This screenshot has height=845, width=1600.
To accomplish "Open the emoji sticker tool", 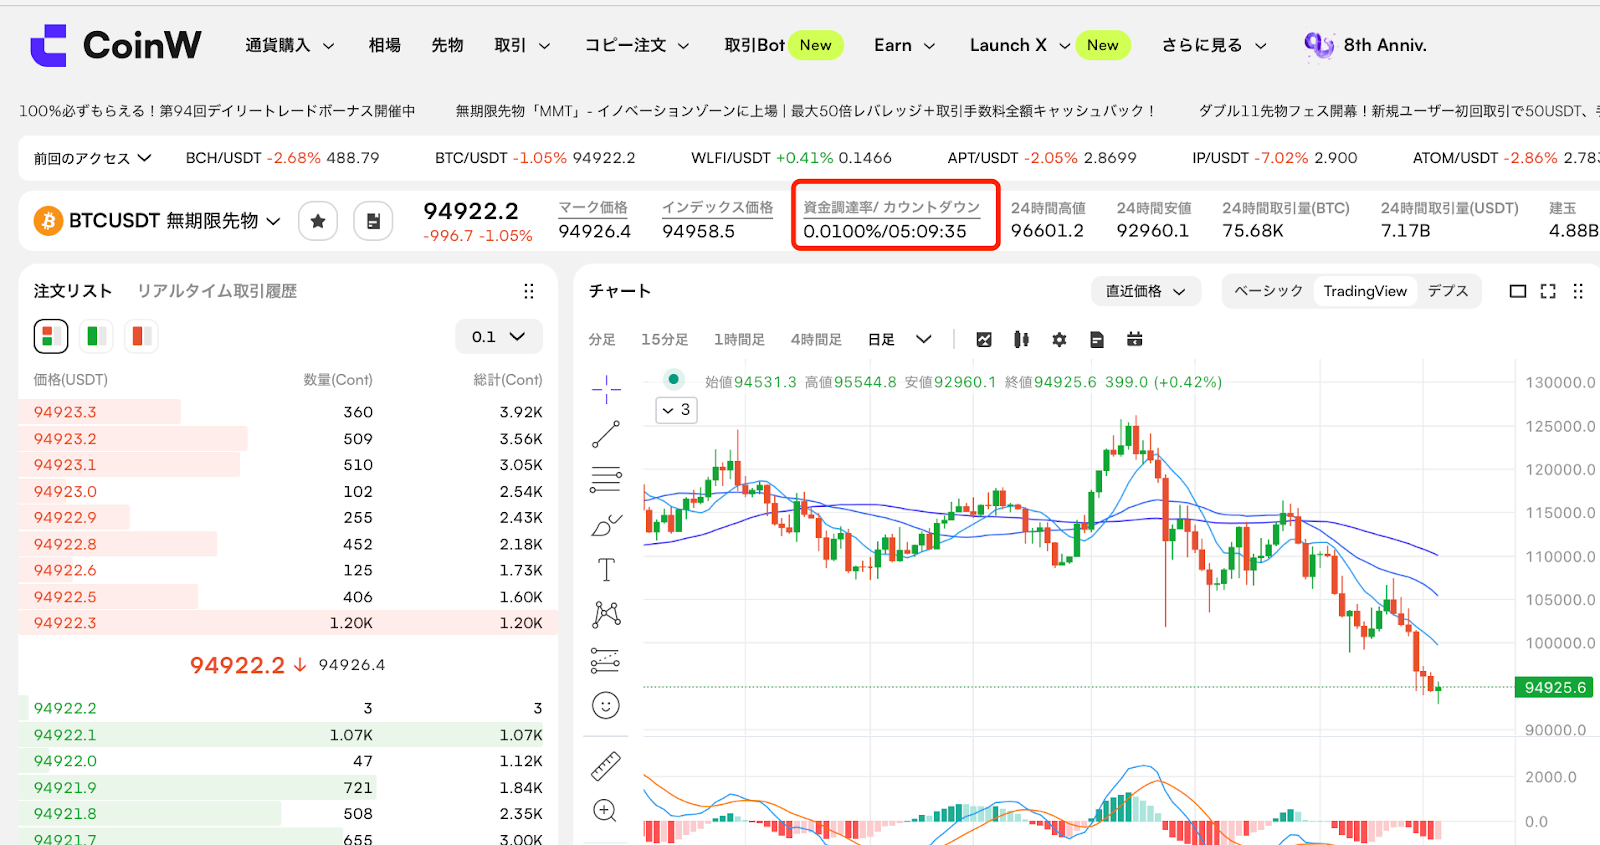I will tap(606, 705).
